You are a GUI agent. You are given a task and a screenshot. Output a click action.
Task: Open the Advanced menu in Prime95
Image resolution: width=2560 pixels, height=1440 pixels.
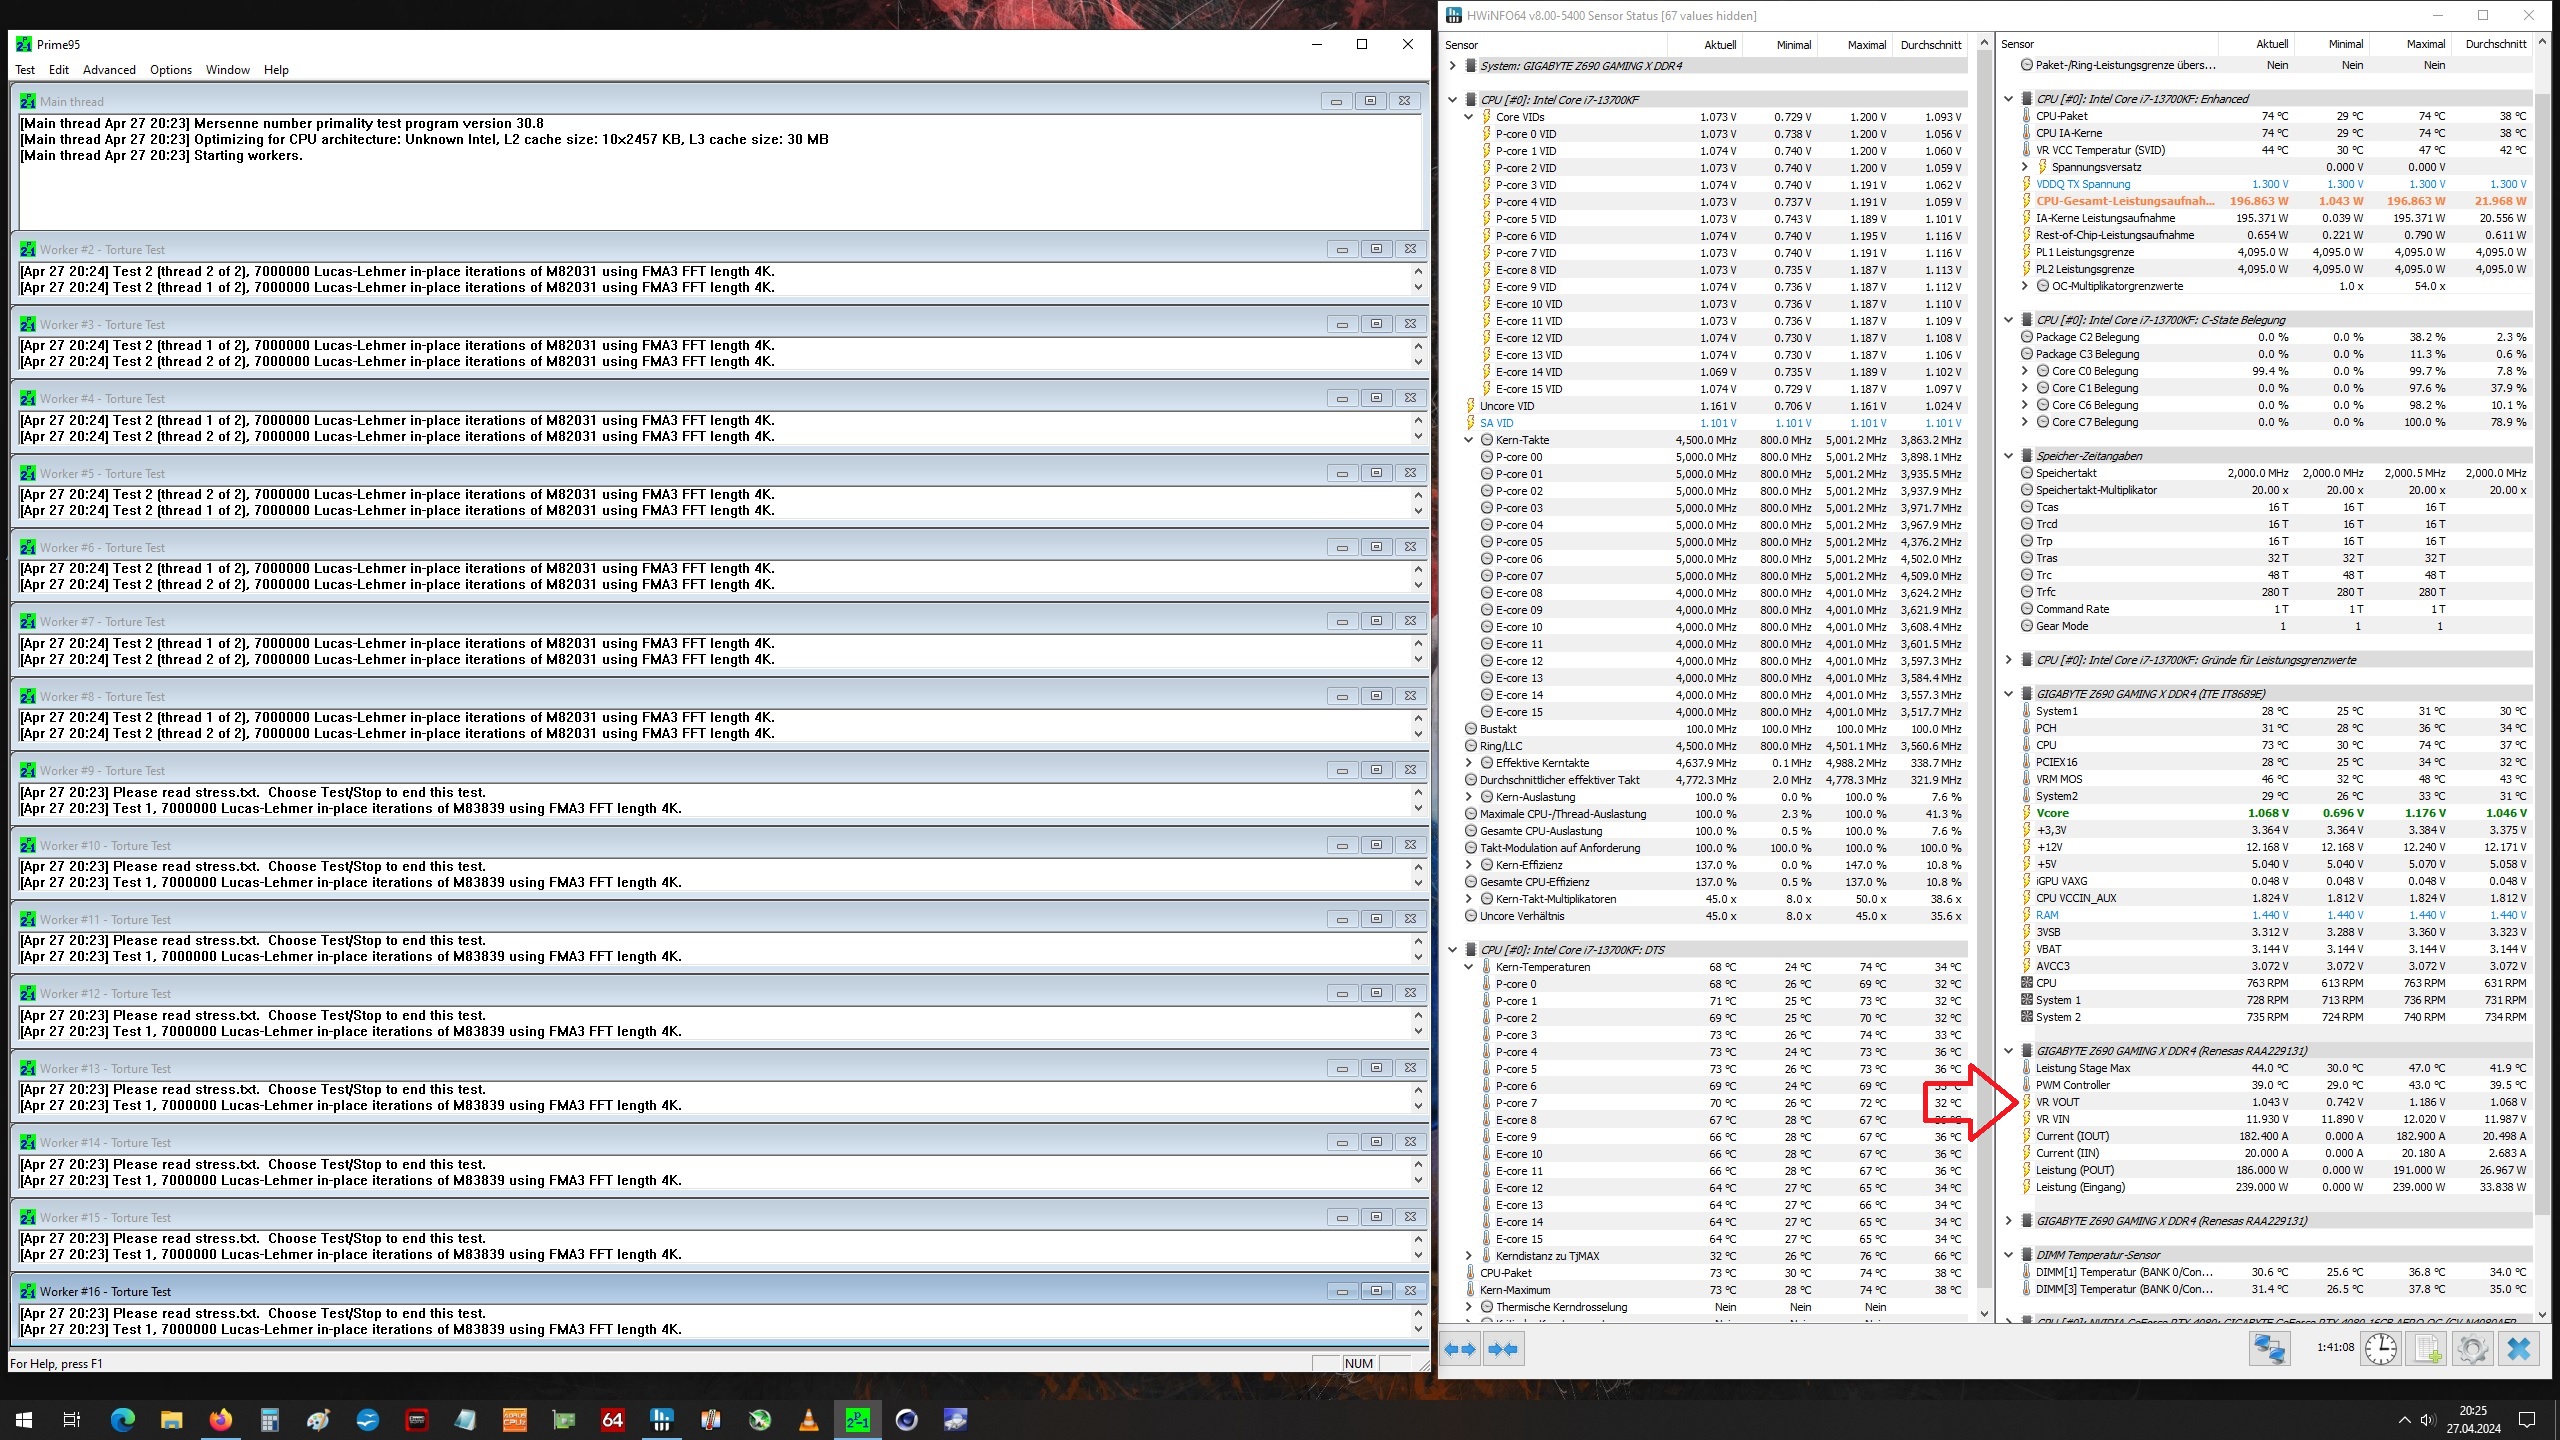tap(109, 70)
